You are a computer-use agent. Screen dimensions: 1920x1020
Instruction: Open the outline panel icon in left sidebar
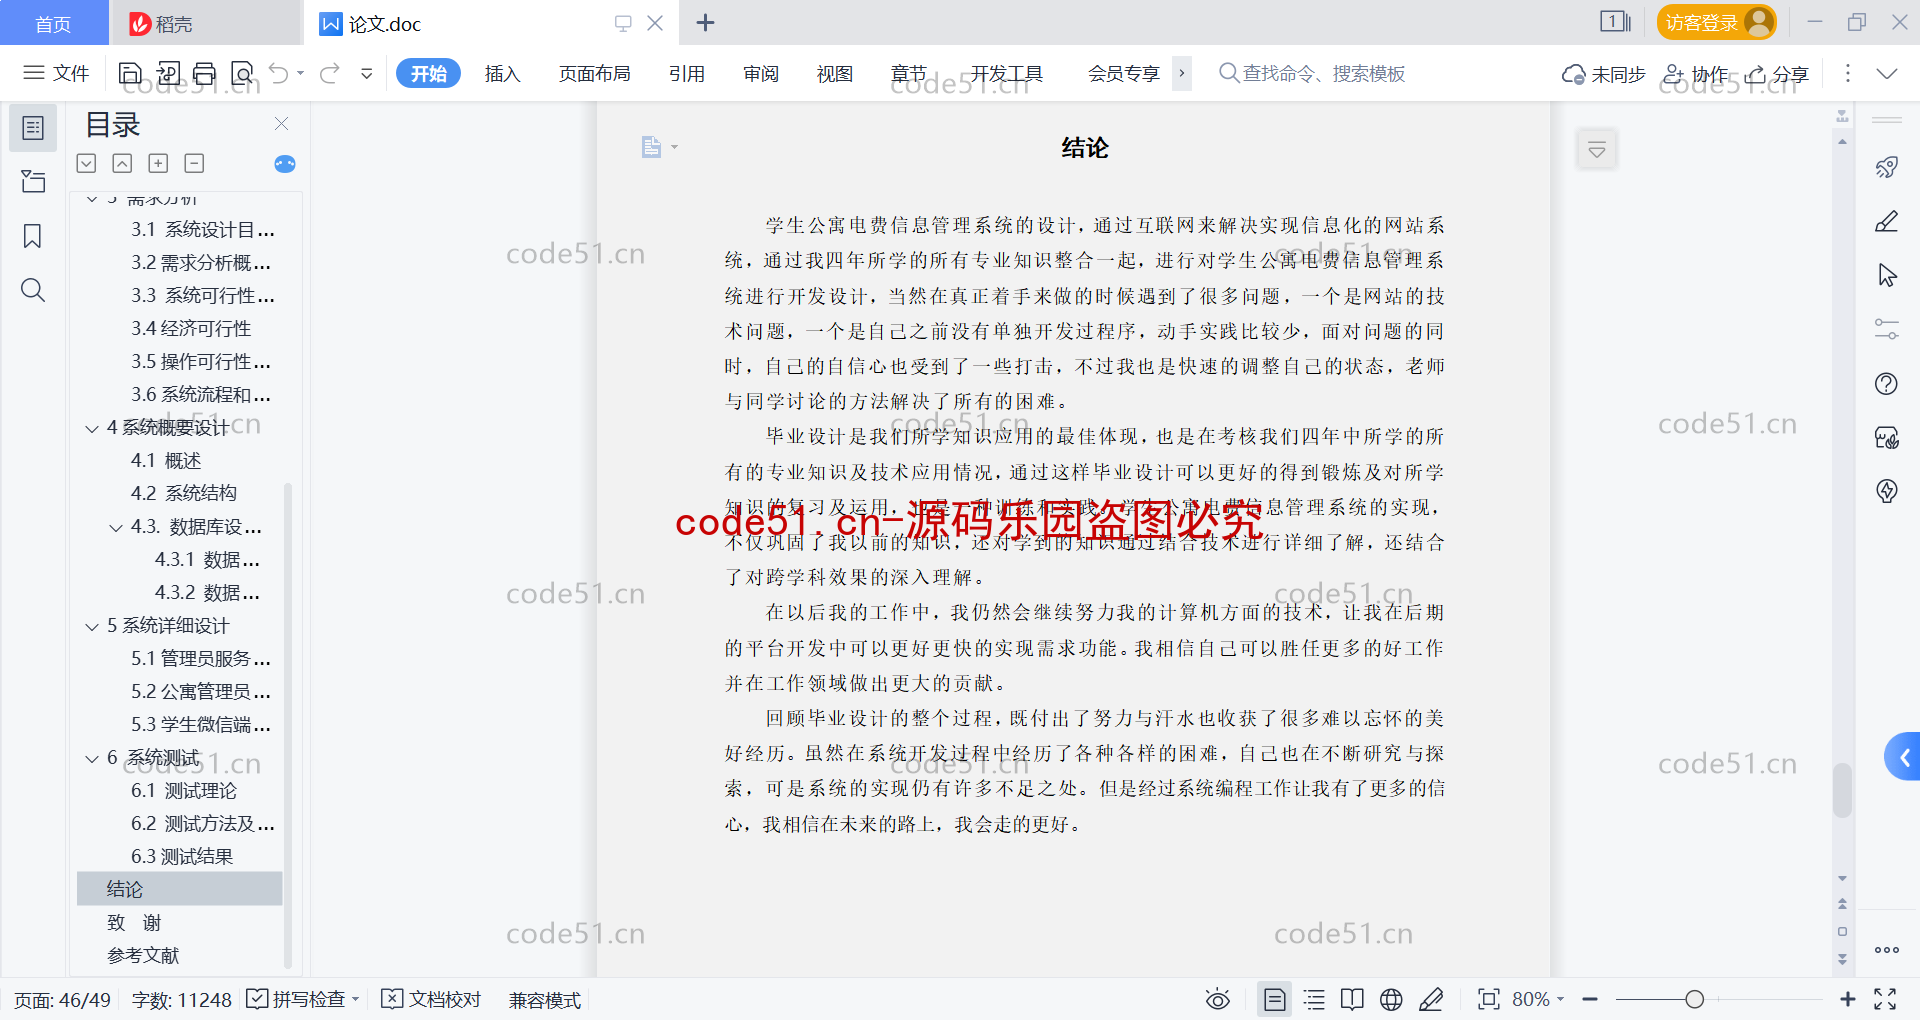[x=33, y=128]
